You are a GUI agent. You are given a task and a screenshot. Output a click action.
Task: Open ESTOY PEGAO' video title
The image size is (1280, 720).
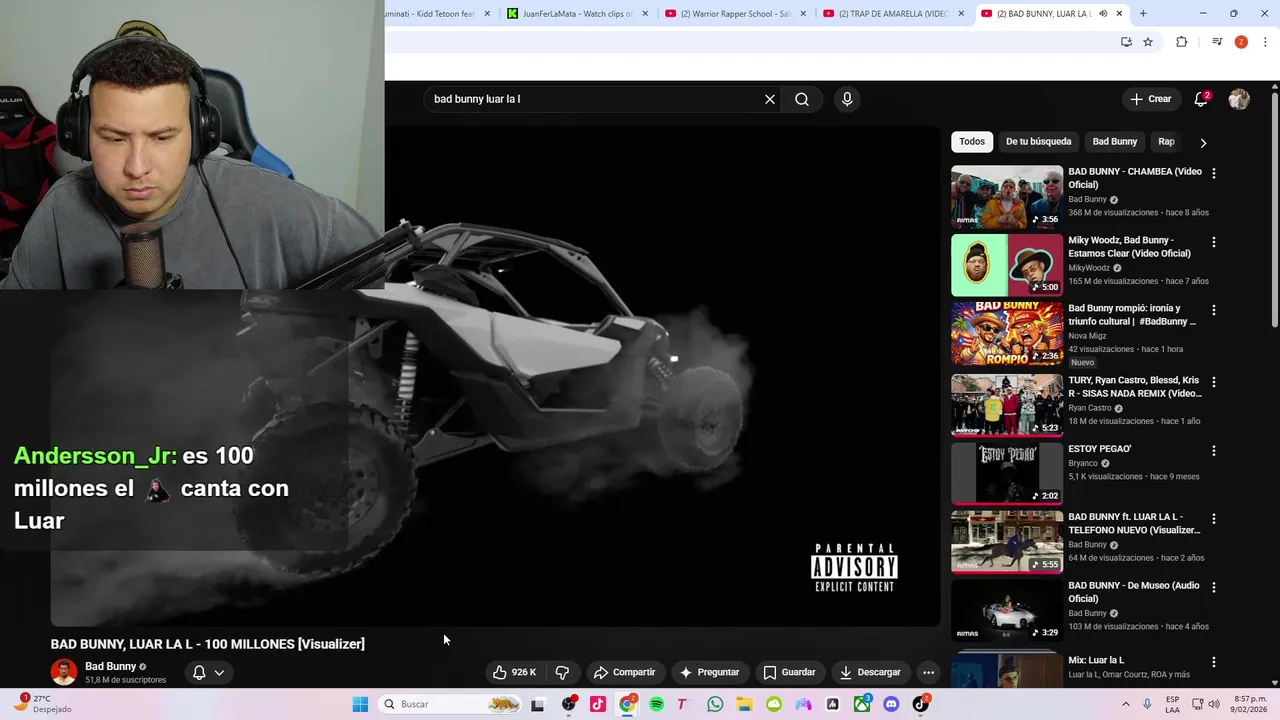[x=1099, y=449]
